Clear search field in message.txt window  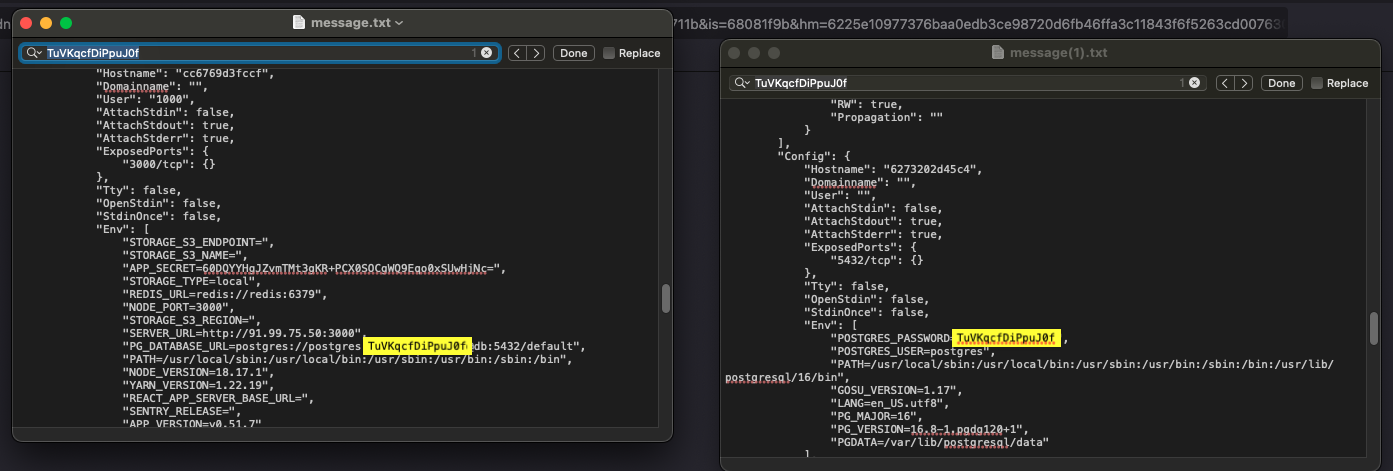(486, 53)
